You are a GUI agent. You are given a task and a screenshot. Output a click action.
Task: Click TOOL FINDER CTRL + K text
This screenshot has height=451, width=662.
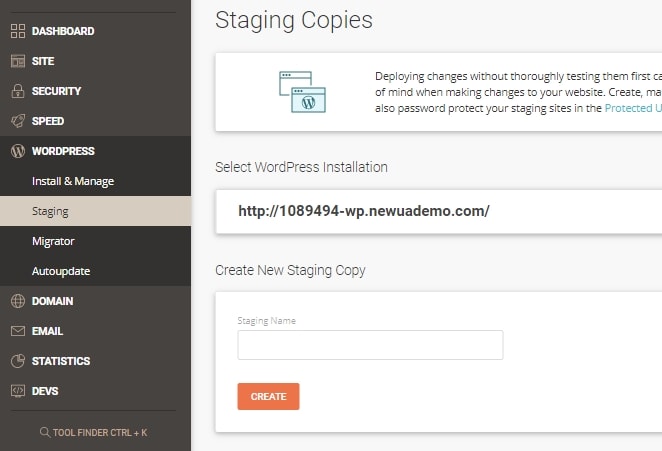coord(100,432)
